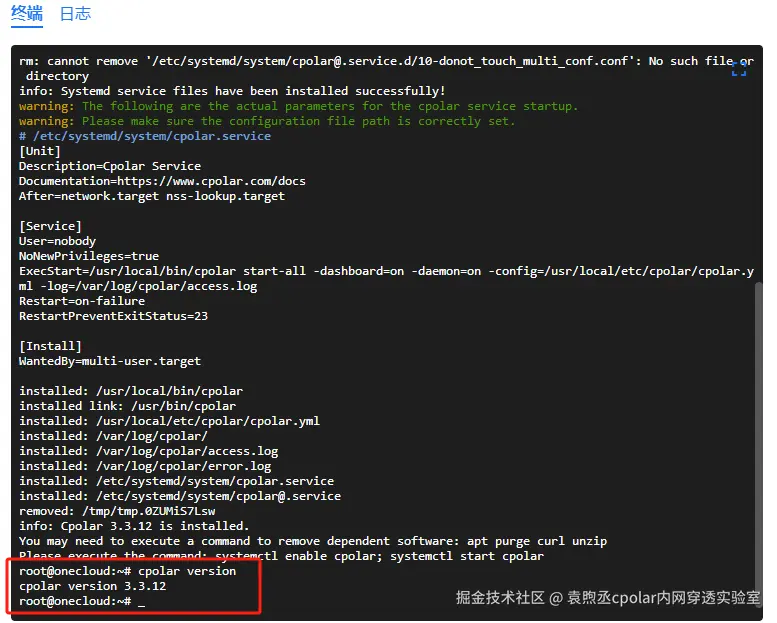Click the '[Install]' section header
The width and height of the screenshot is (777, 623).
50,346
